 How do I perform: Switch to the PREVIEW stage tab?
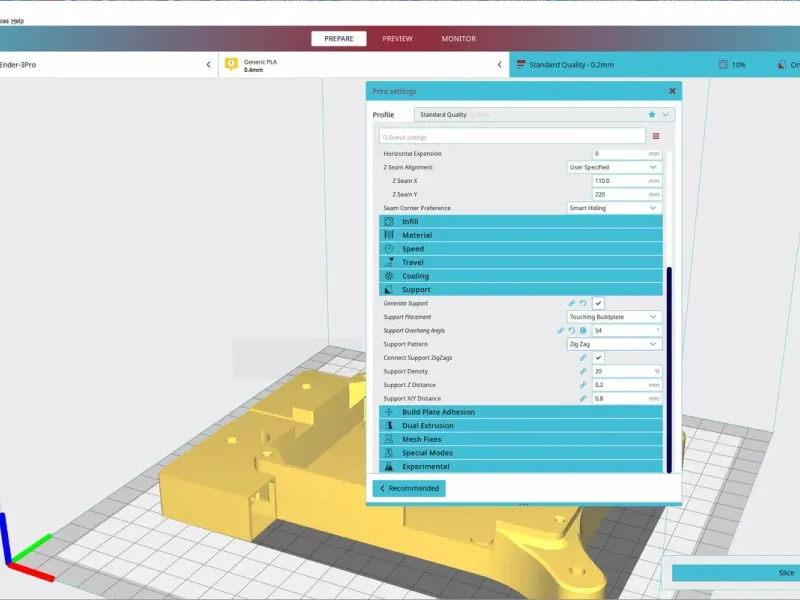click(x=397, y=39)
